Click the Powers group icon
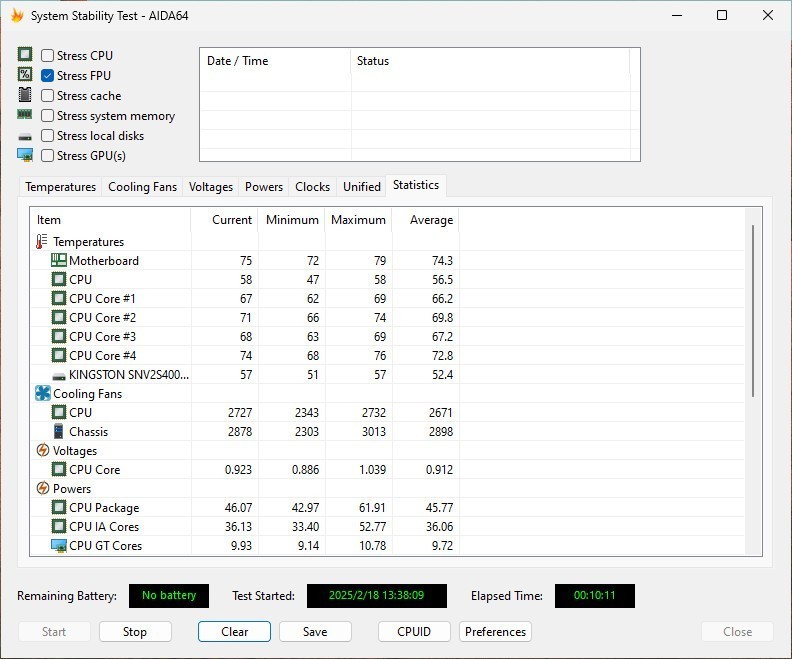 coord(42,489)
